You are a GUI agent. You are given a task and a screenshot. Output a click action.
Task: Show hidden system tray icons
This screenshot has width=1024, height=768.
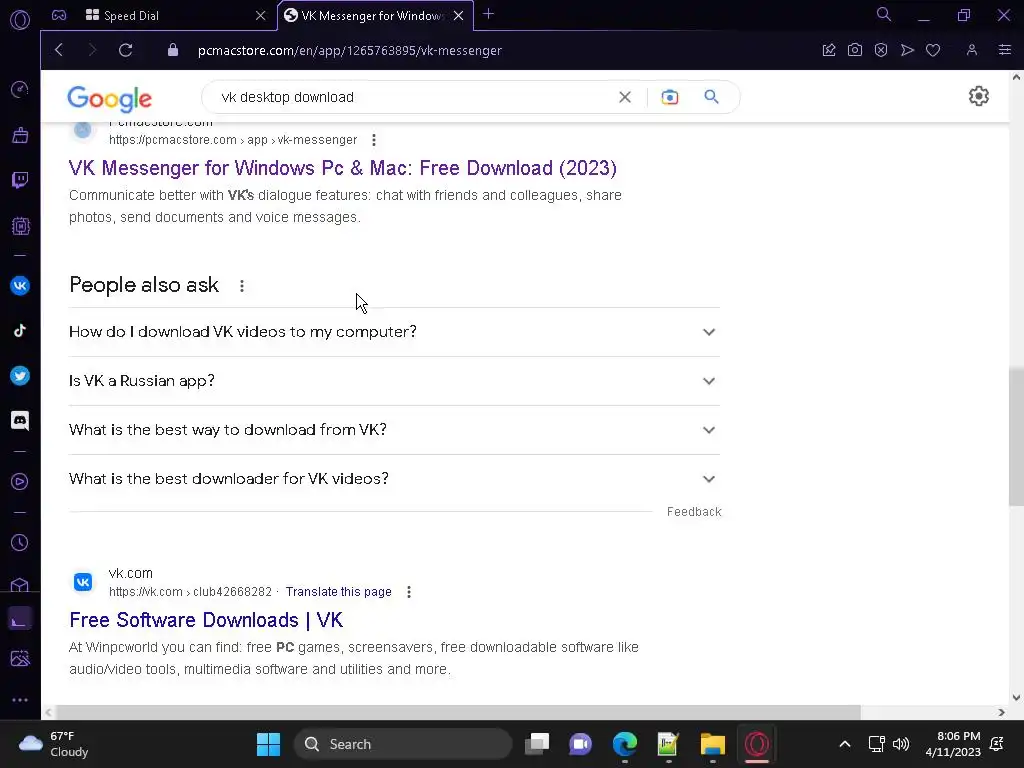(844, 744)
